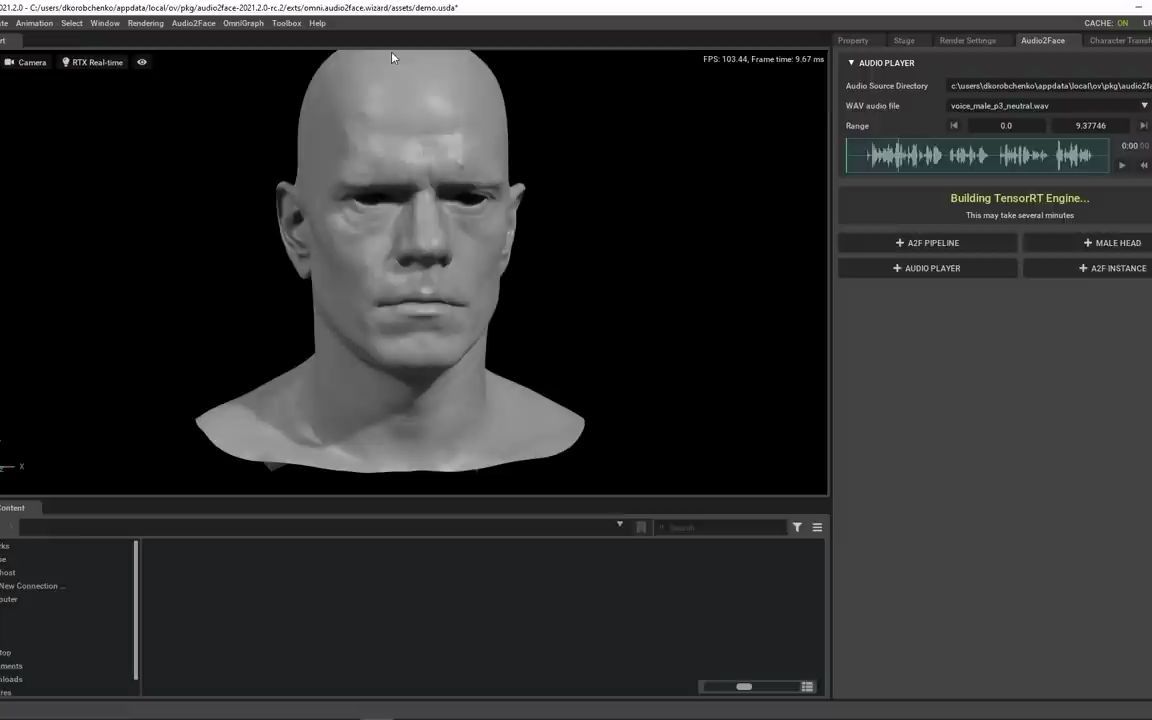Click the A2F PIPELINE button

pyautogui.click(x=927, y=243)
